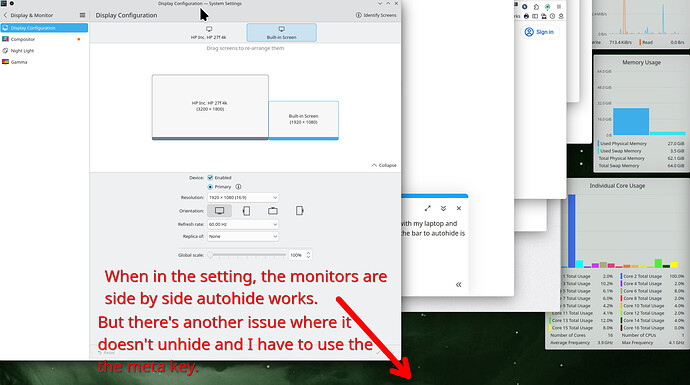Click the Core 16 Total Usage legend row
The image size is (690, 385).
653,328
